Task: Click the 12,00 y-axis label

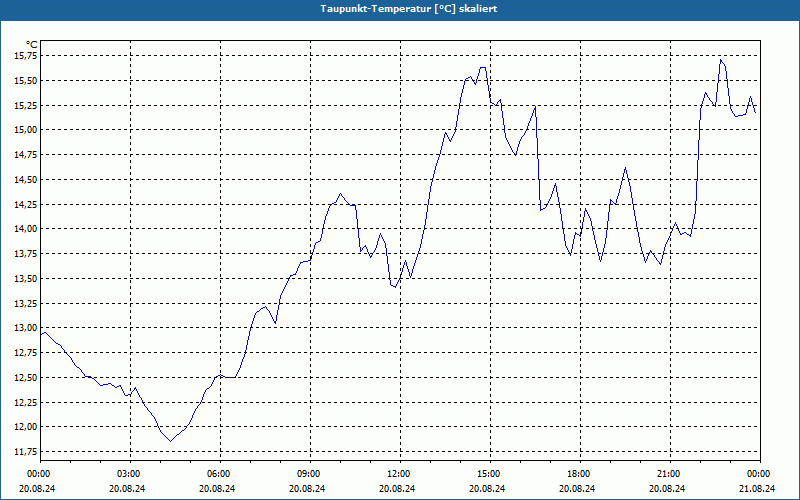Action: pos(26,427)
